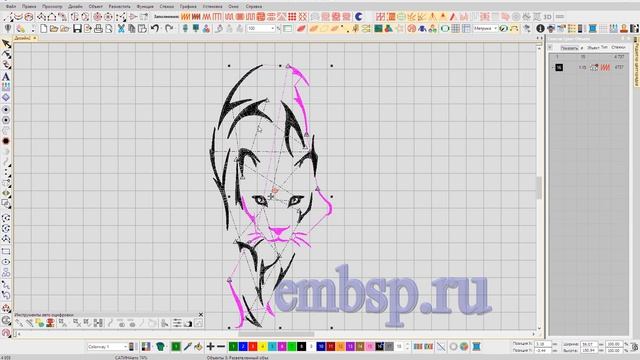The image size is (640, 360).
Task: Click the blue C stitch icon
Action: [x=358, y=17]
